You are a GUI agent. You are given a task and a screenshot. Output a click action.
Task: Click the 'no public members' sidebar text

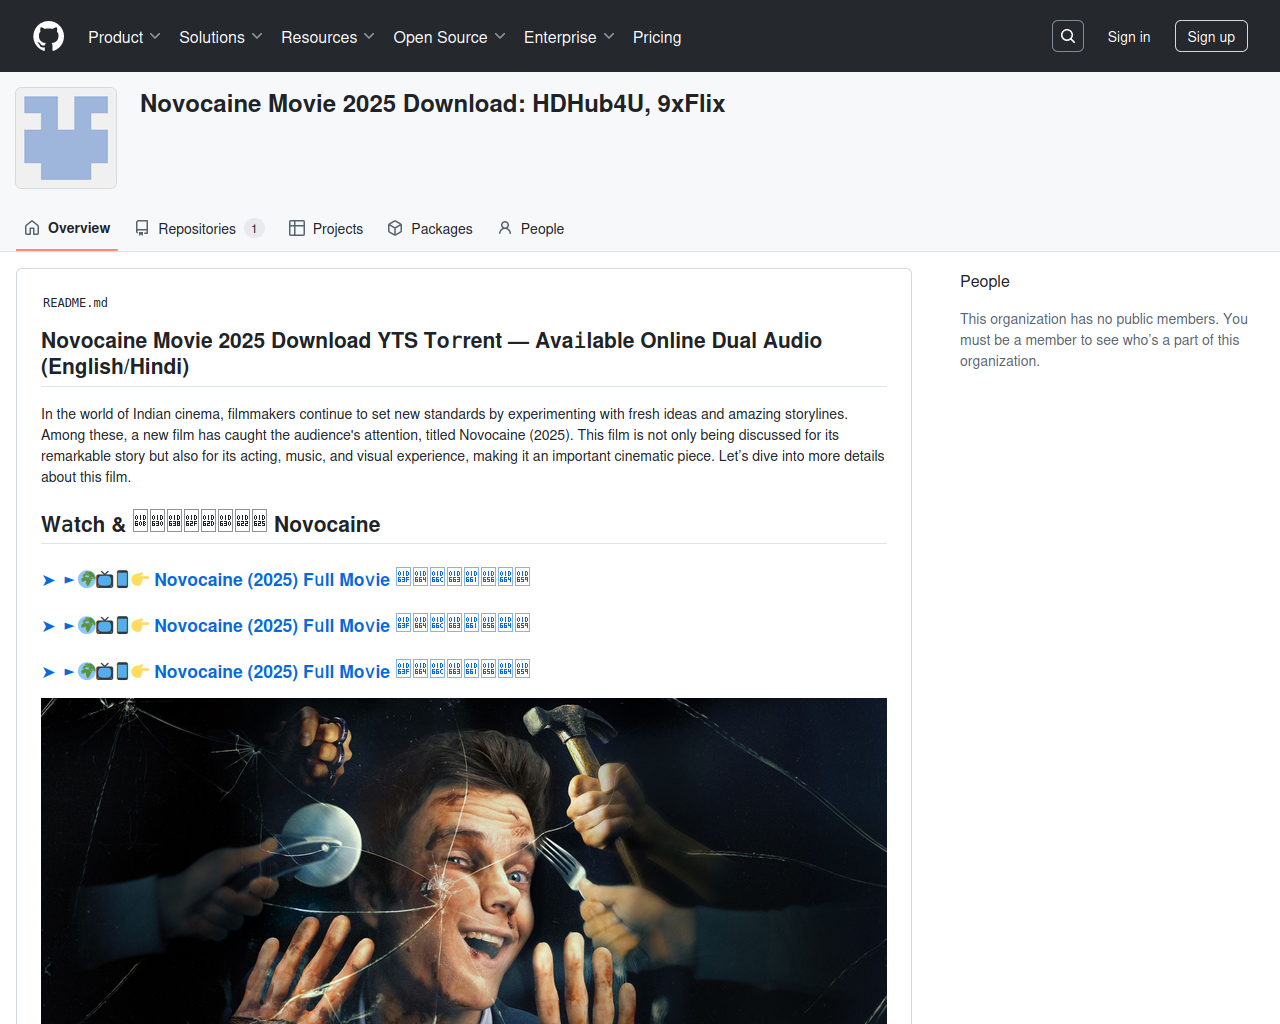pyautogui.click(x=1104, y=340)
